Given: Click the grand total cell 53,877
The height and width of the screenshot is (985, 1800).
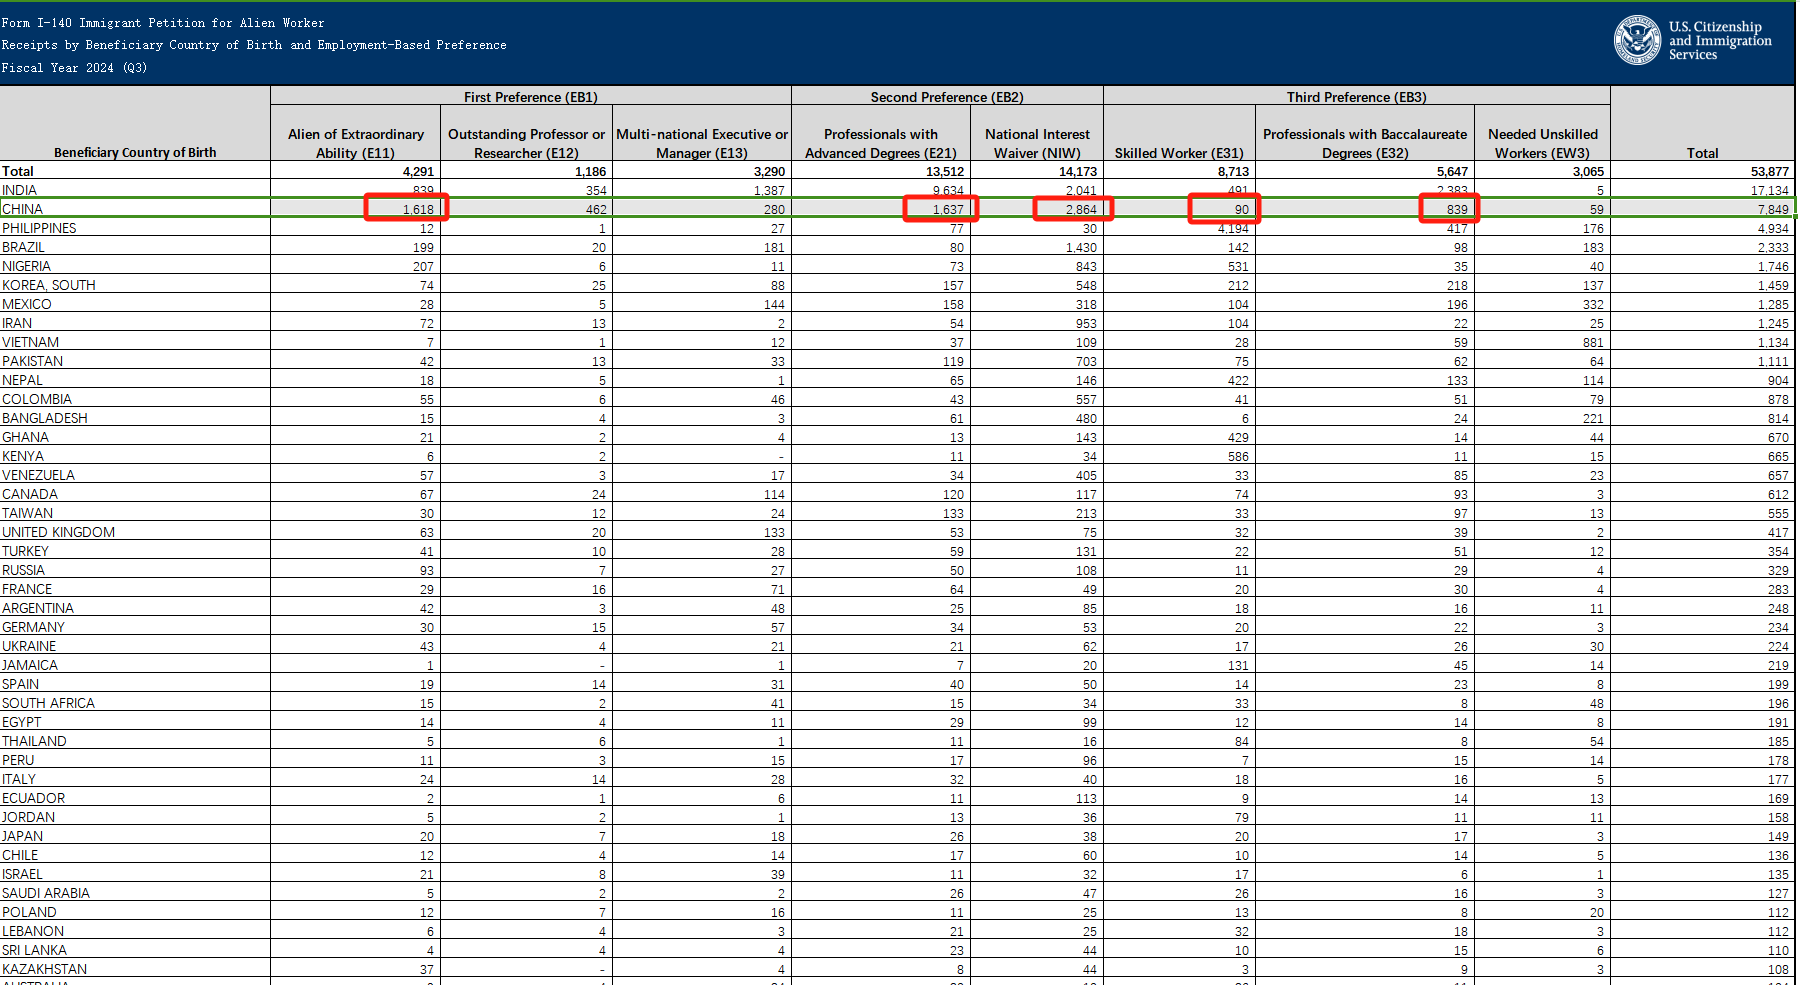Looking at the screenshot, I should coord(1769,171).
